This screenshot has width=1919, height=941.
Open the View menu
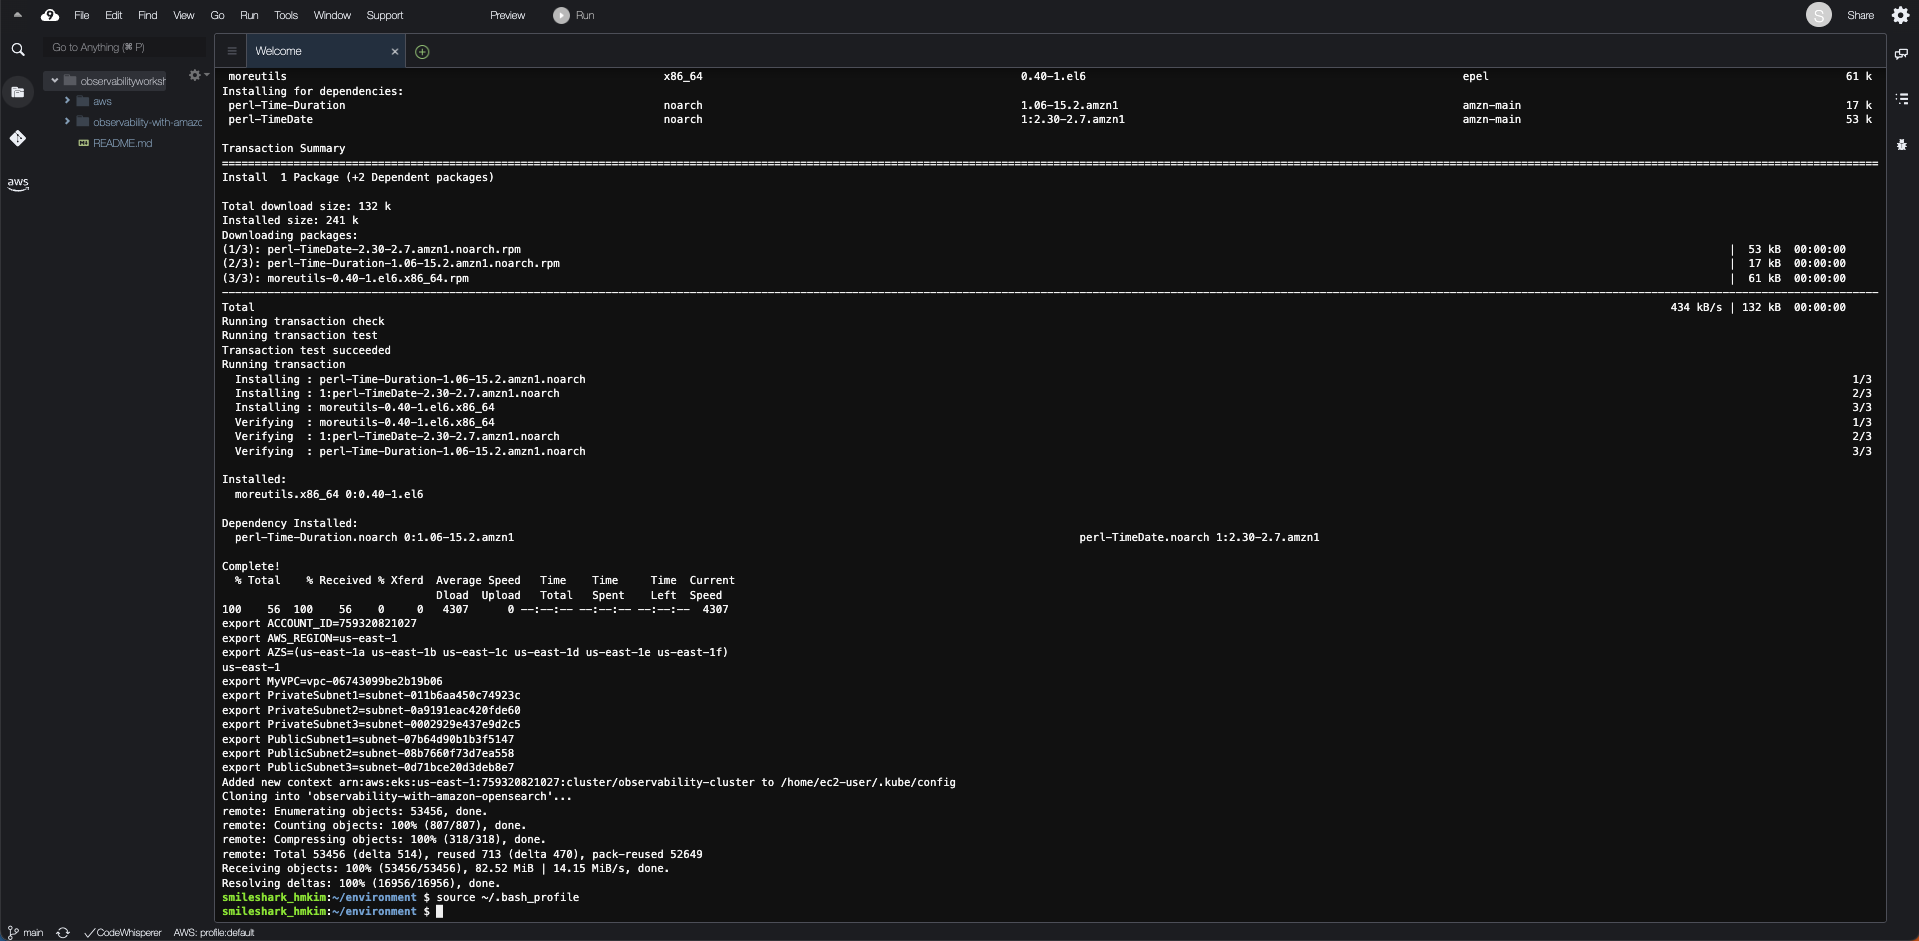(x=184, y=15)
